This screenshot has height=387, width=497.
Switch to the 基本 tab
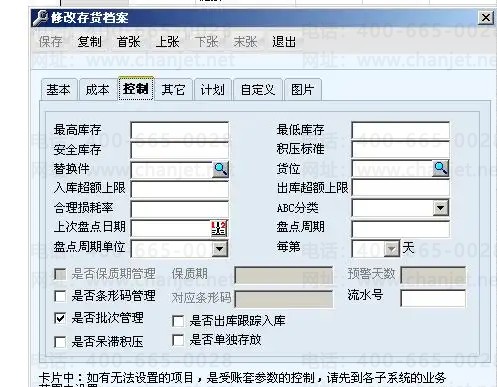(59, 90)
